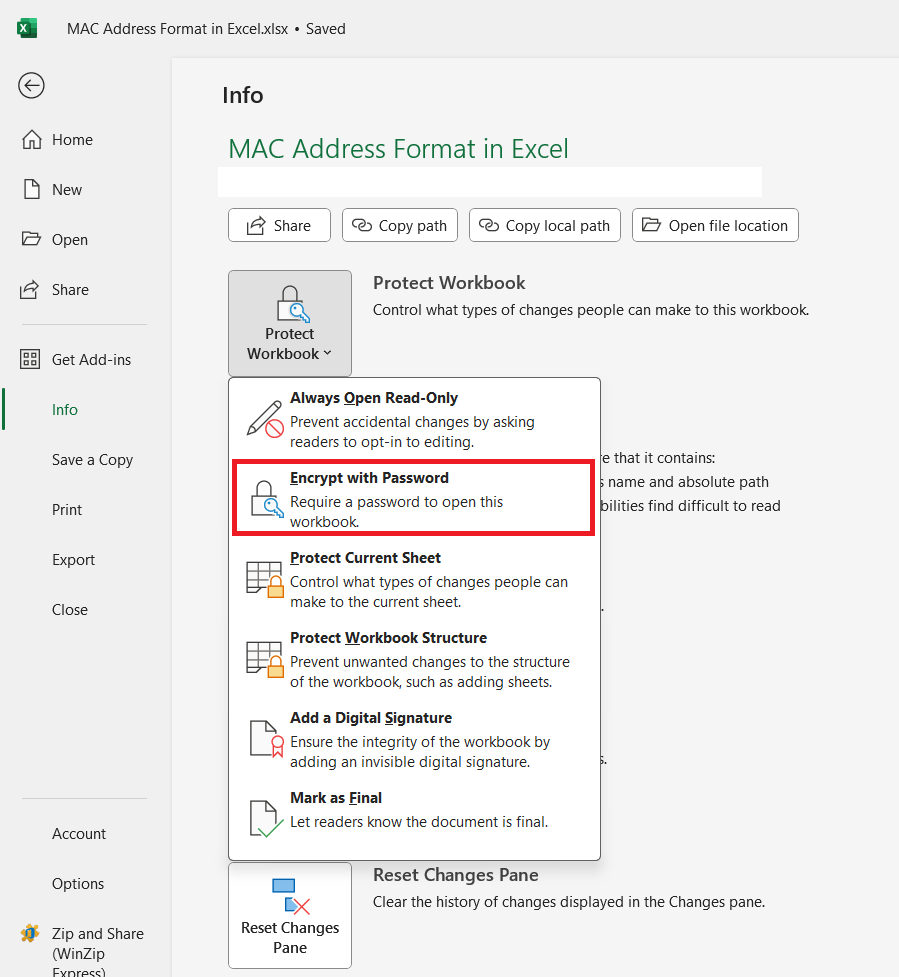Choose Encrypt with Password
This screenshot has height=977, width=899.
[414, 498]
